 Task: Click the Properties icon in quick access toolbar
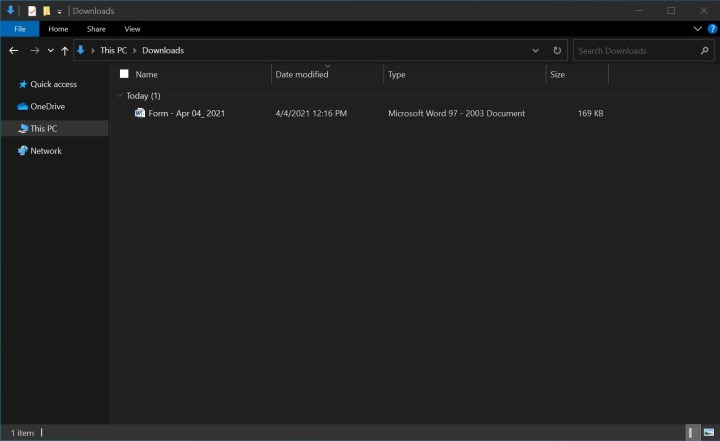pyautogui.click(x=32, y=11)
